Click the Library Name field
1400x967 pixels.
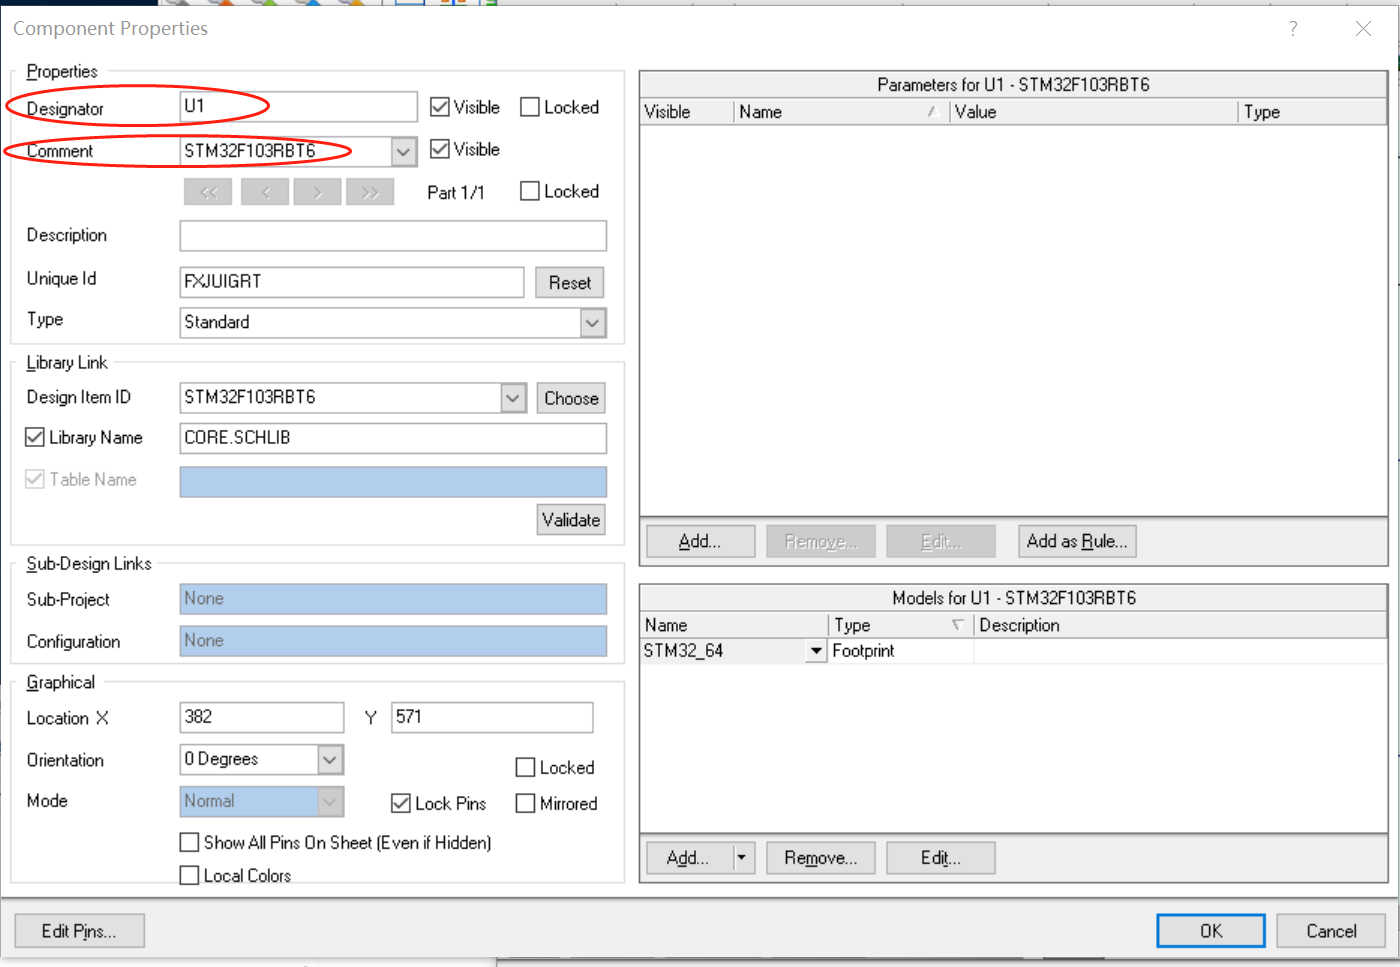tap(393, 438)
